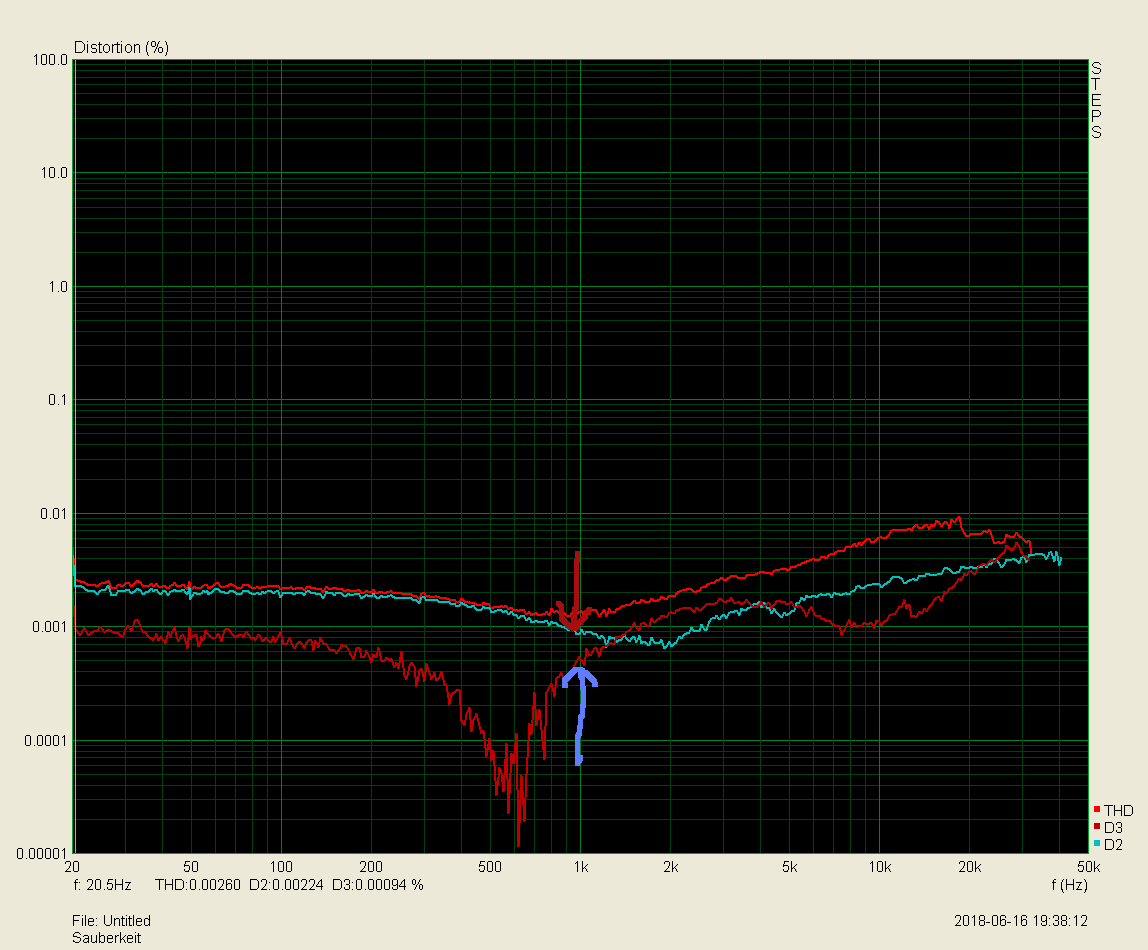The width and height of the screenshot is (1148, 950).
Task: Click the THD:0.00260 readout value
Action: pos(198,885)
